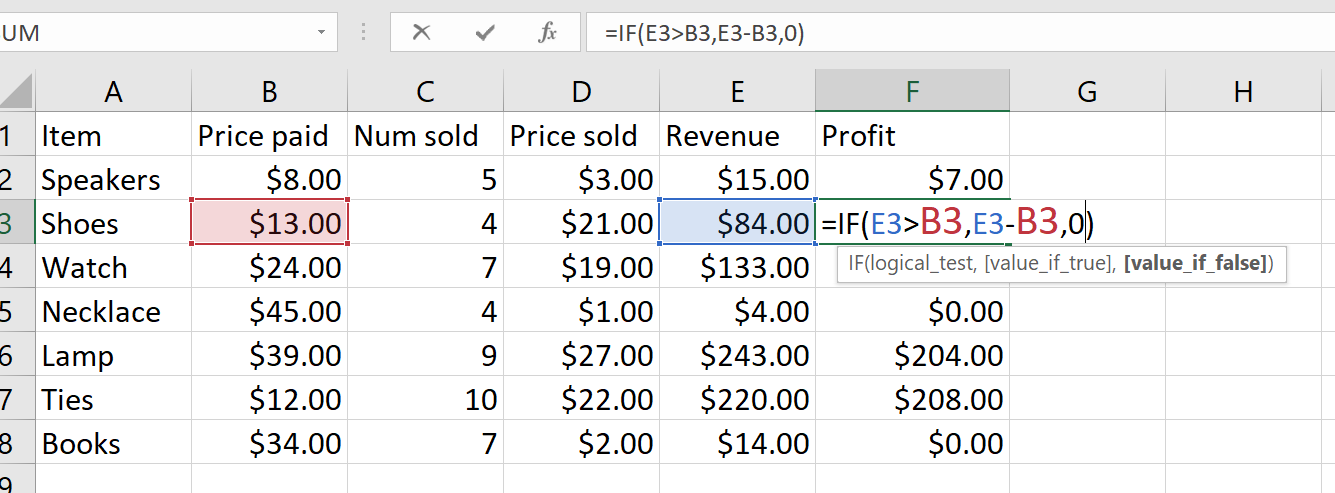Select column F header

(912, 92)
